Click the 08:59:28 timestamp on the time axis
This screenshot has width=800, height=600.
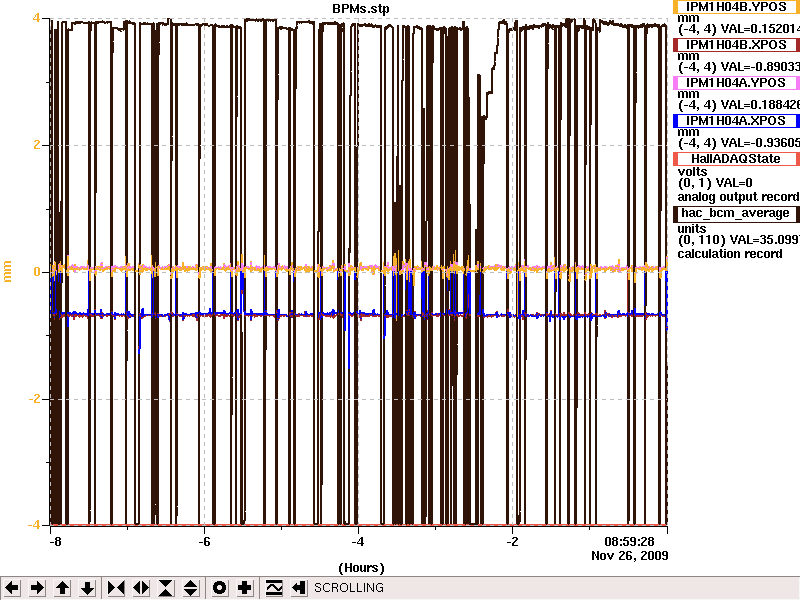tap(629, 542)
